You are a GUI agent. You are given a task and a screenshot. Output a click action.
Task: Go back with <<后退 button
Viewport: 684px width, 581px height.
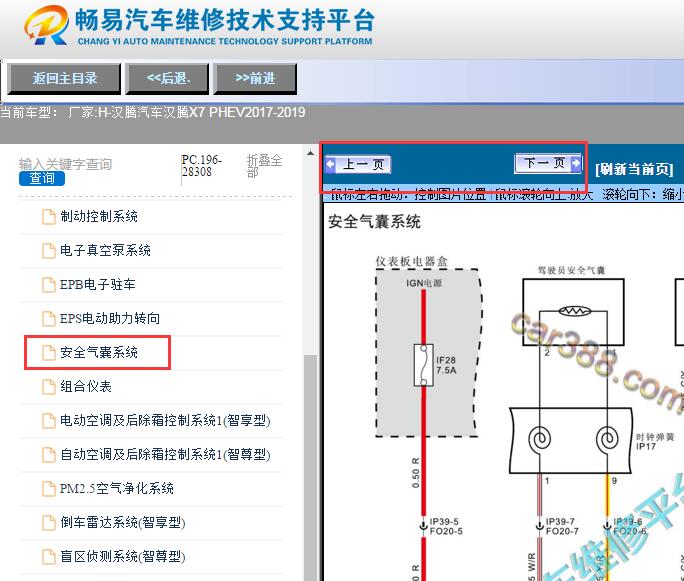[168, 79]
